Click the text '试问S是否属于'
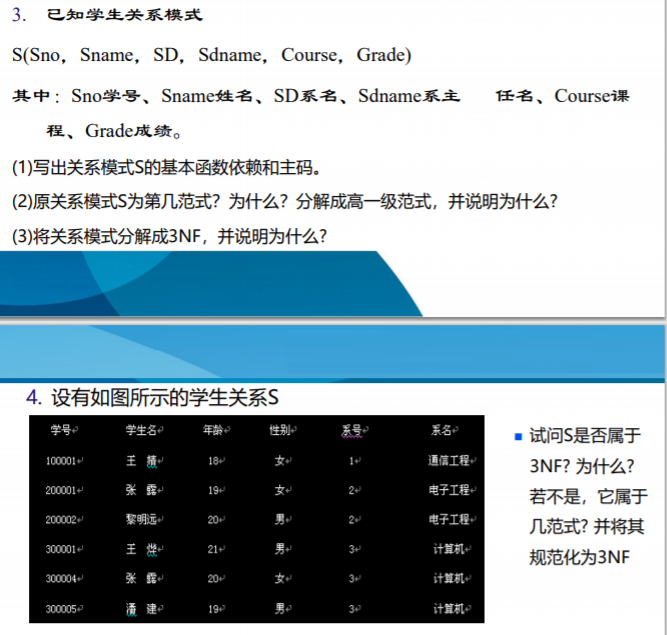This screenshot has height=635, width=667. point(584,436)
